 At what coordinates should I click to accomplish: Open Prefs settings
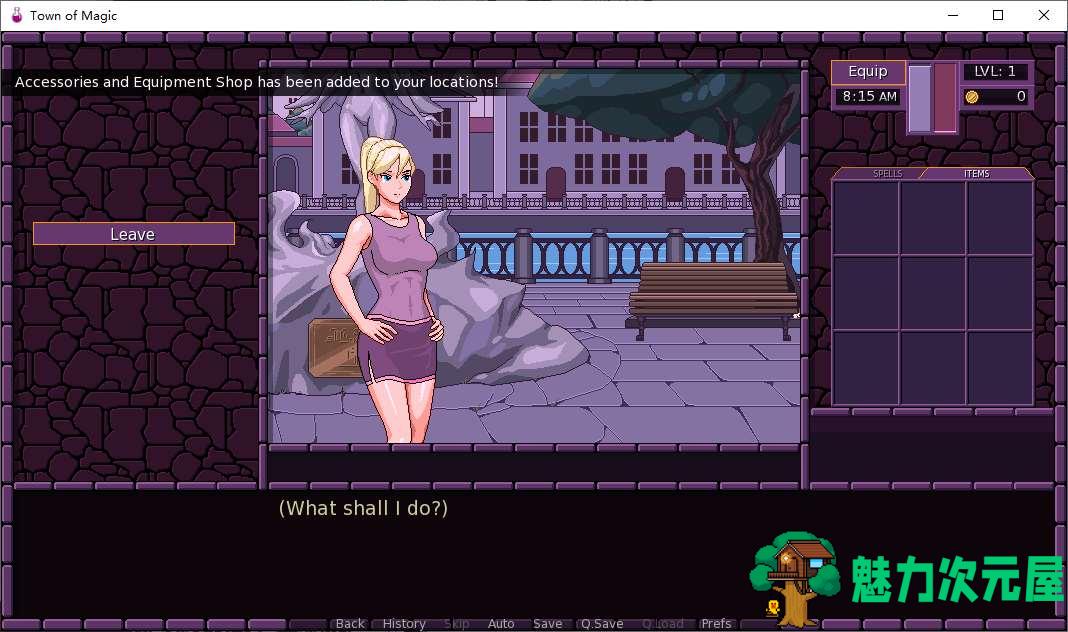716,623
